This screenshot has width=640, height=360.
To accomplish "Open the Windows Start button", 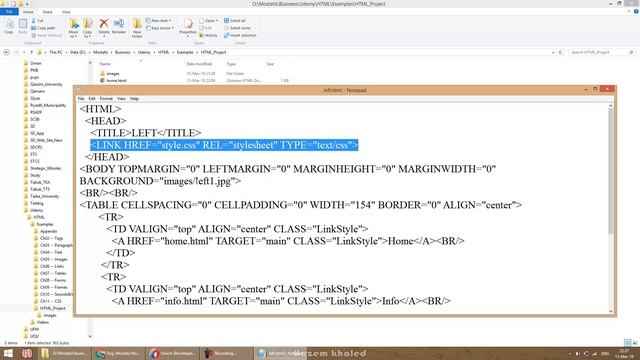I will pos(8,353).
